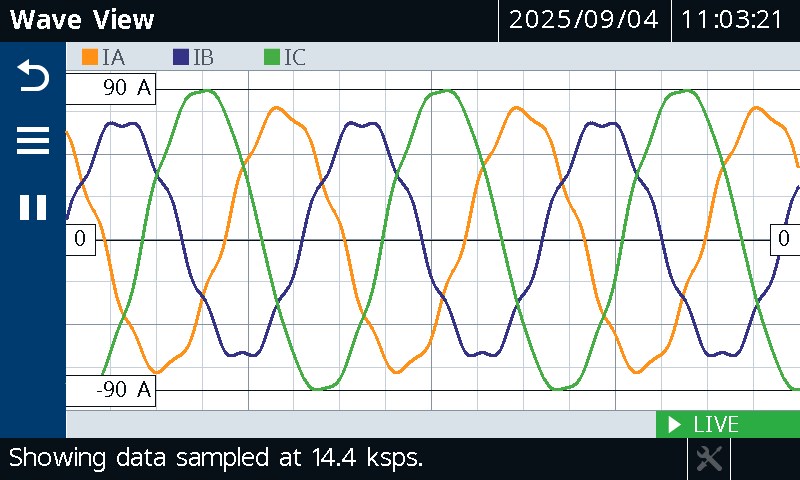800x480 pixels.
Task: Click the play triangle in LIVE indicator
Action: 674,425
